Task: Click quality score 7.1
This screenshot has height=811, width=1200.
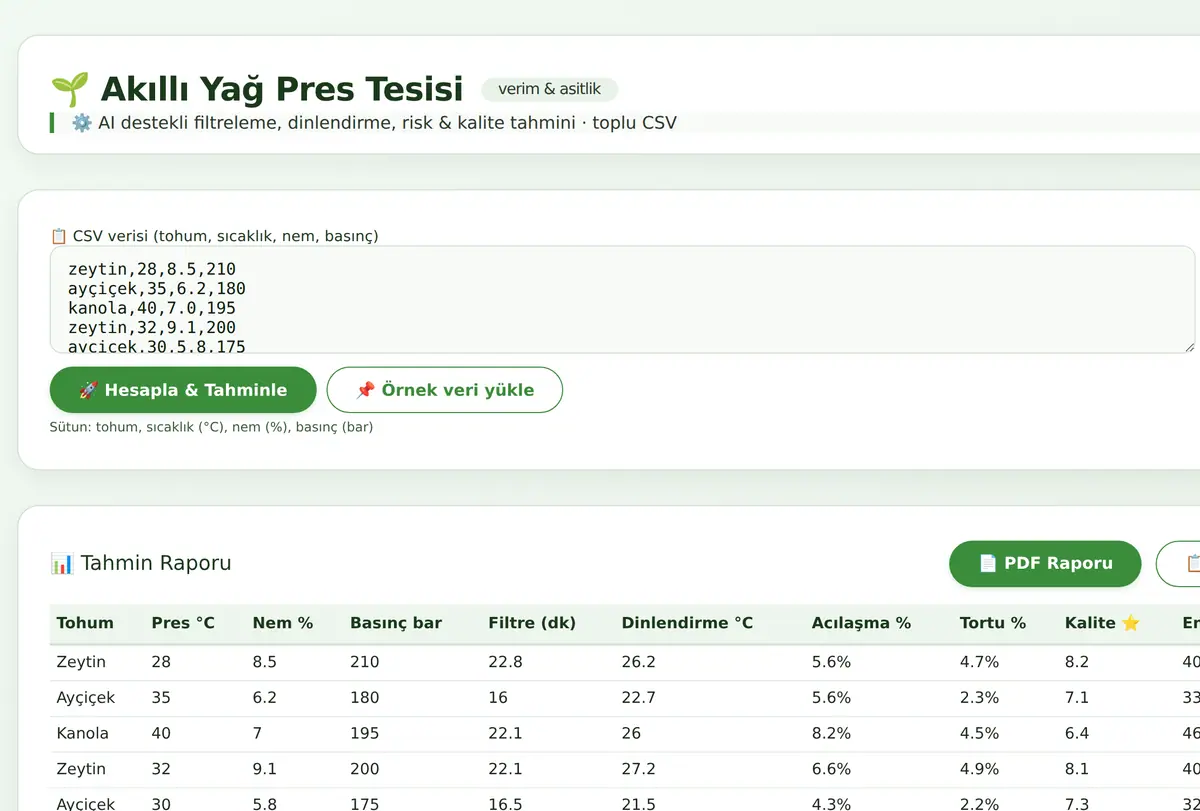Action: pyautogui.click(x=1077, y=697)
